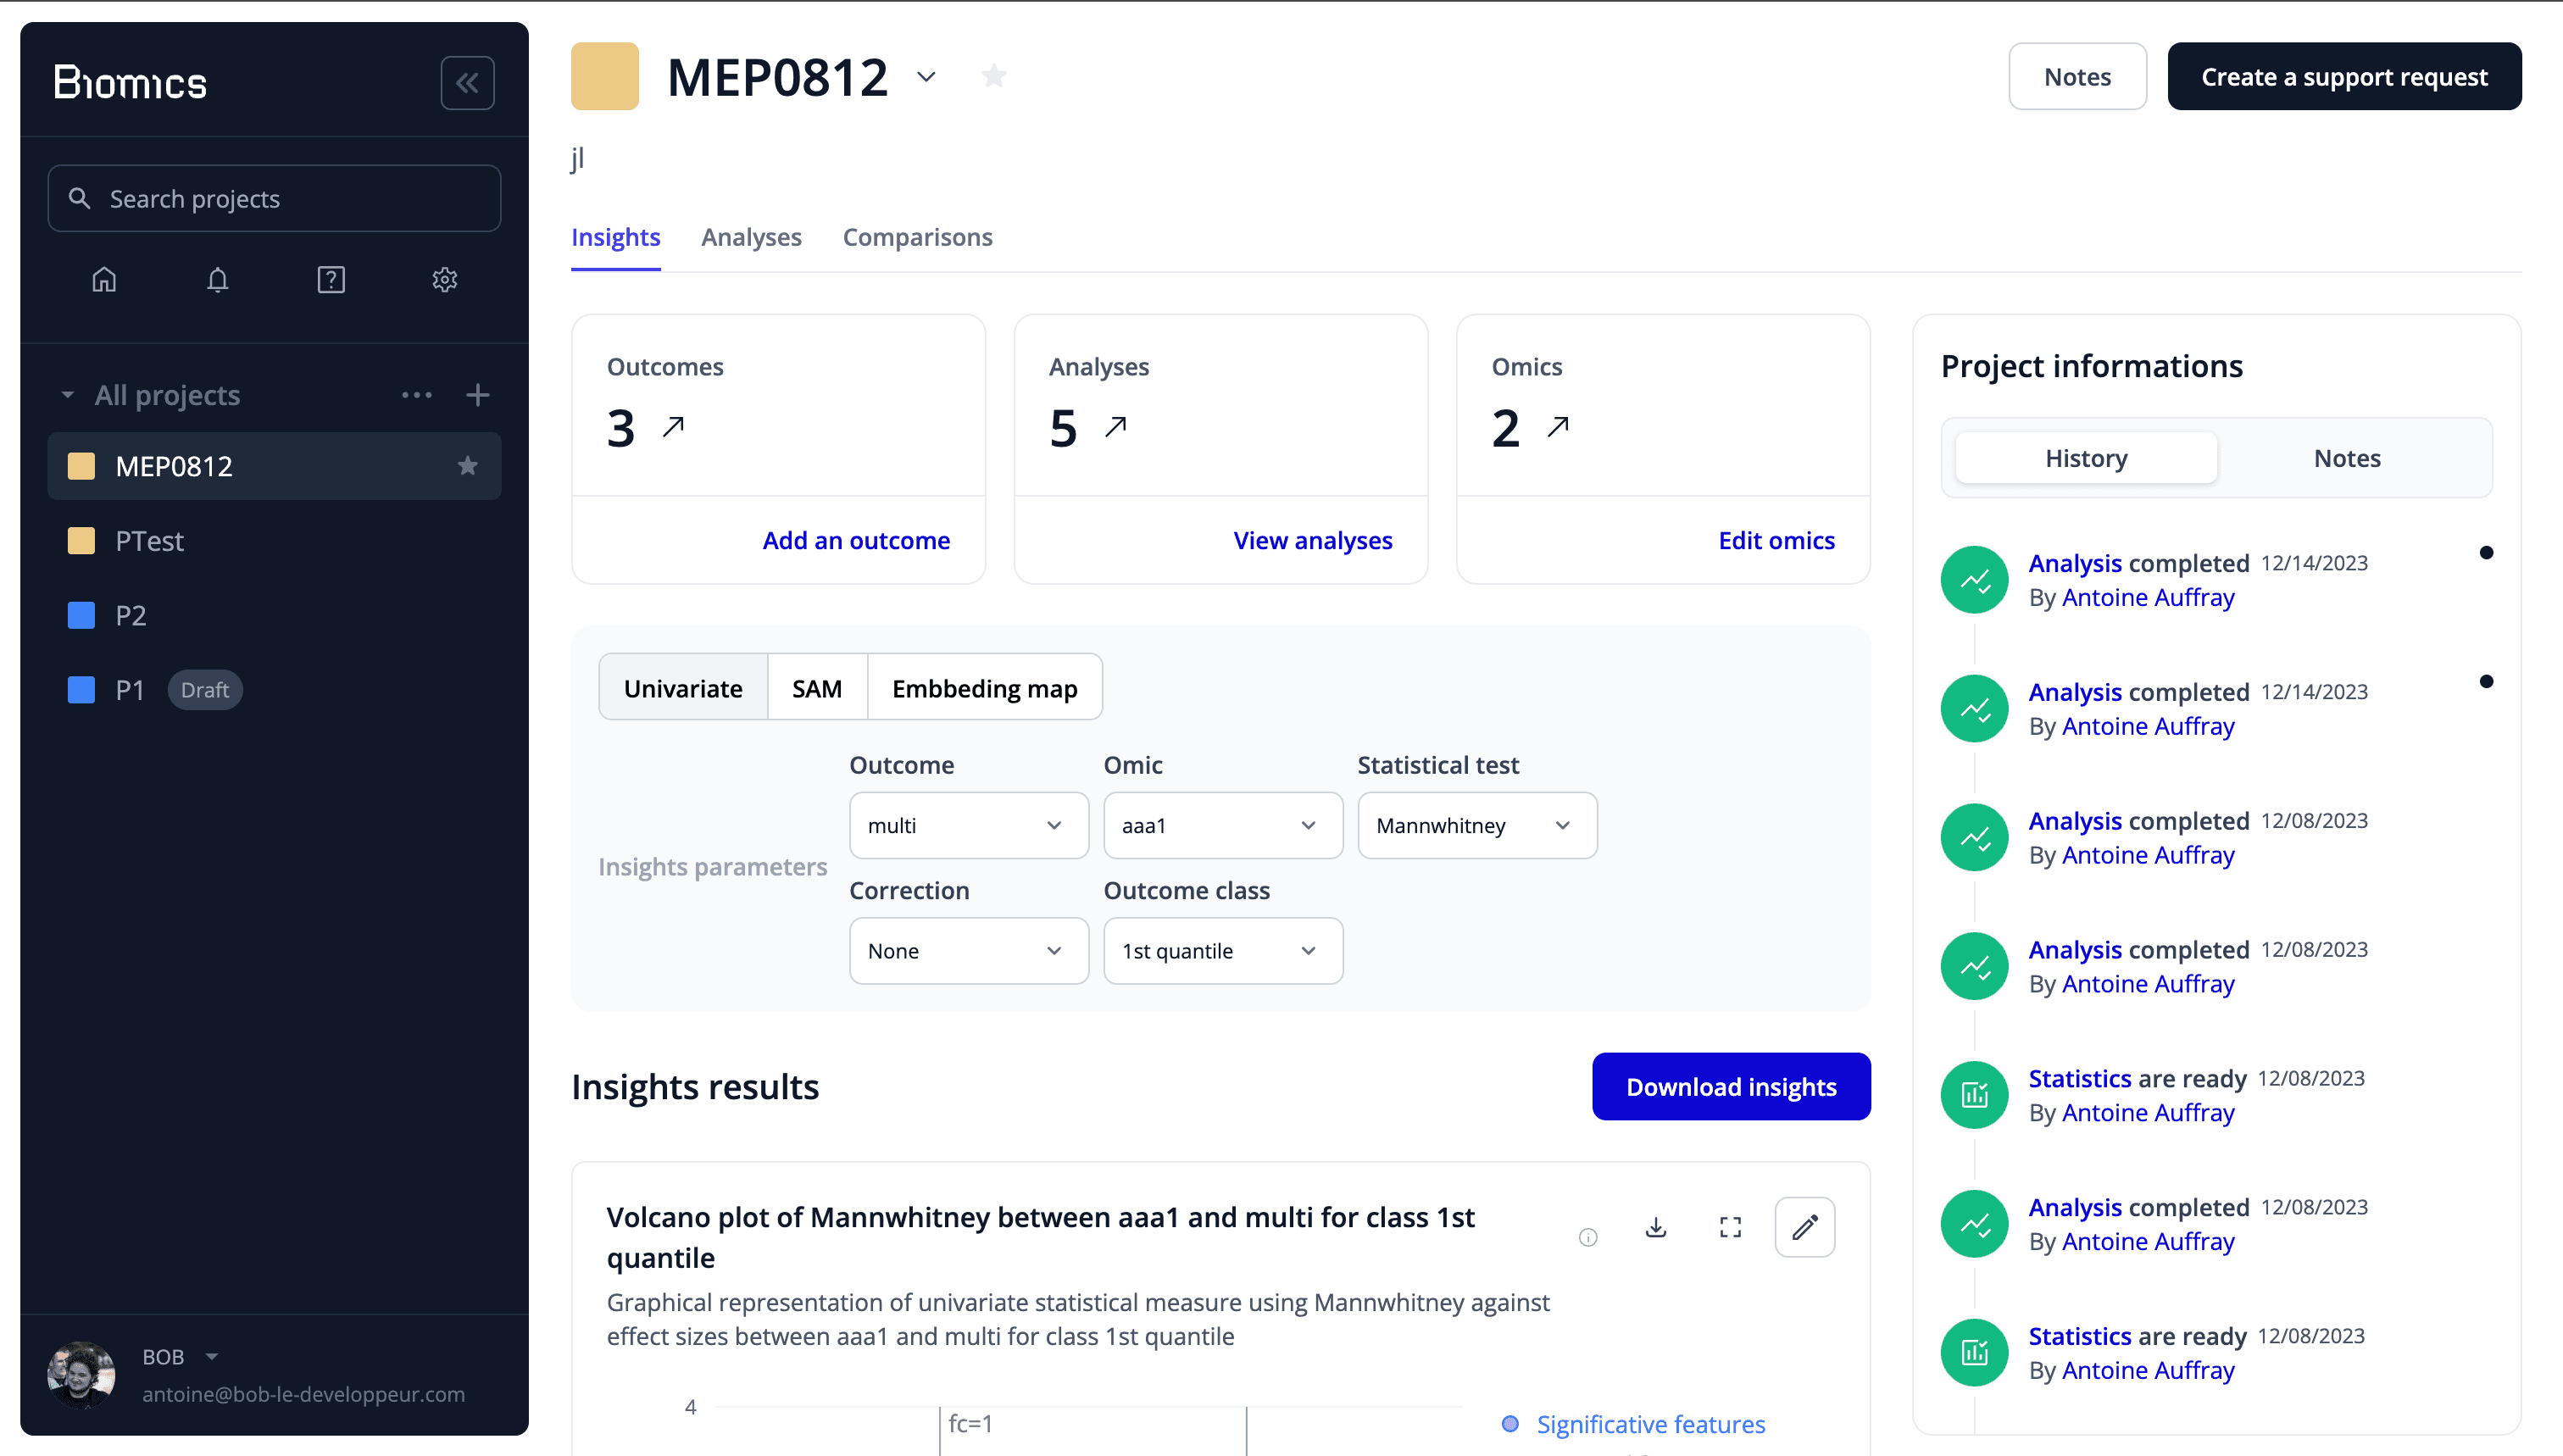Click the blue P2 color square
Screen dimensions: 2563x1456
click(x=81, y=615)
